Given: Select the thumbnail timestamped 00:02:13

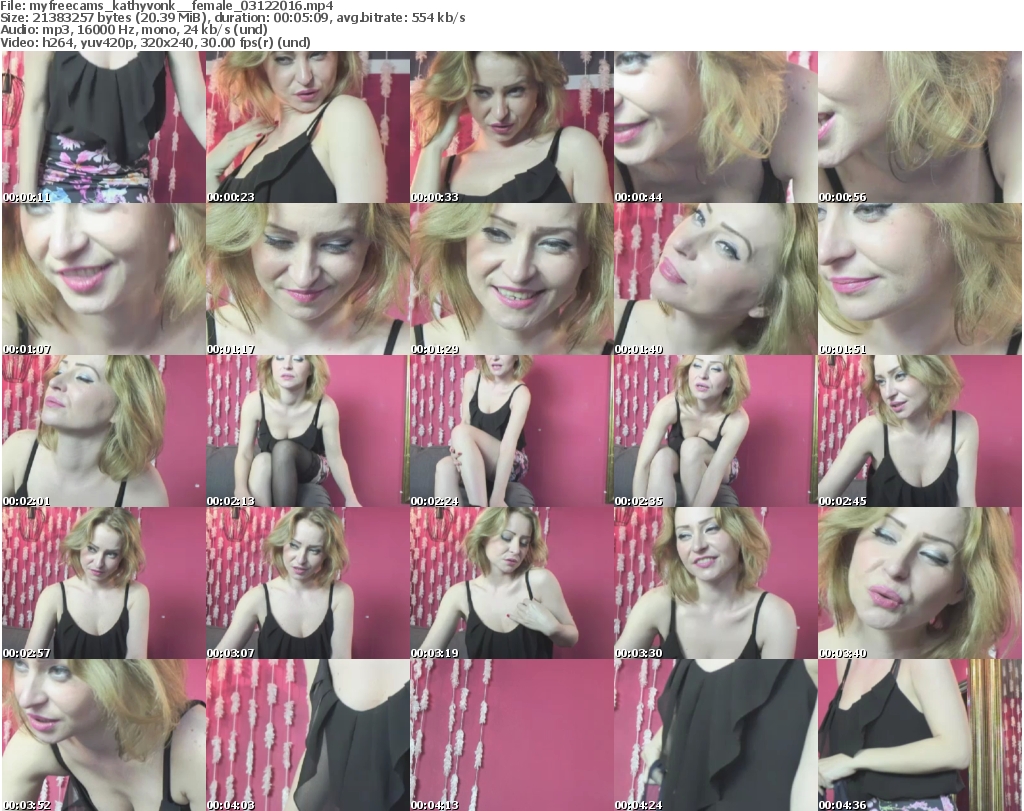Looking at the screenshot, I should [x=308, y=431].
